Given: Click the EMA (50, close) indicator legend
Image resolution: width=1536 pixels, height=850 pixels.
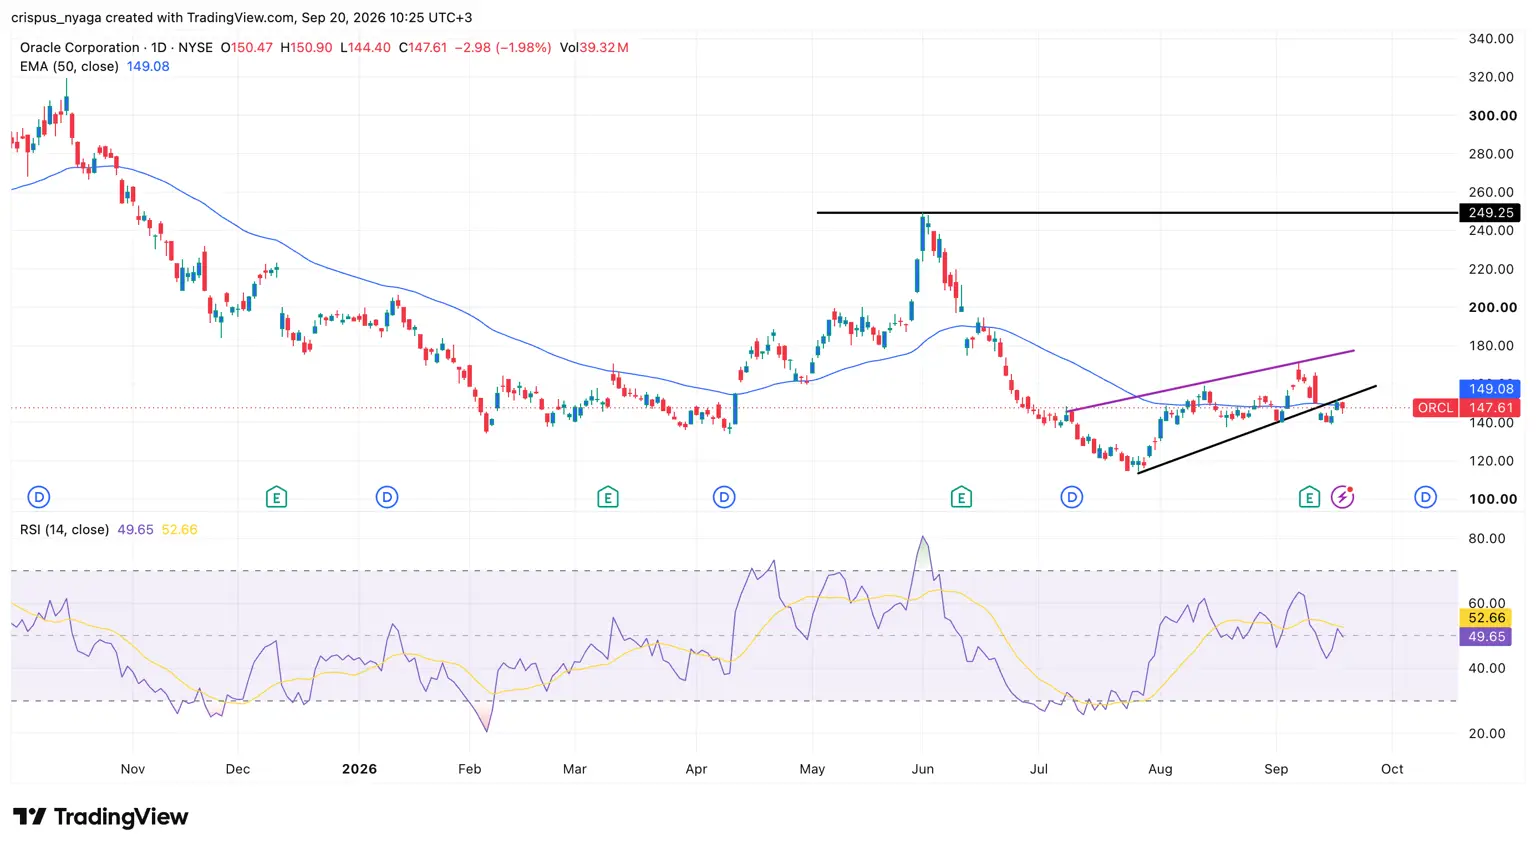Looking at the screenshot, I should point(69,66).
